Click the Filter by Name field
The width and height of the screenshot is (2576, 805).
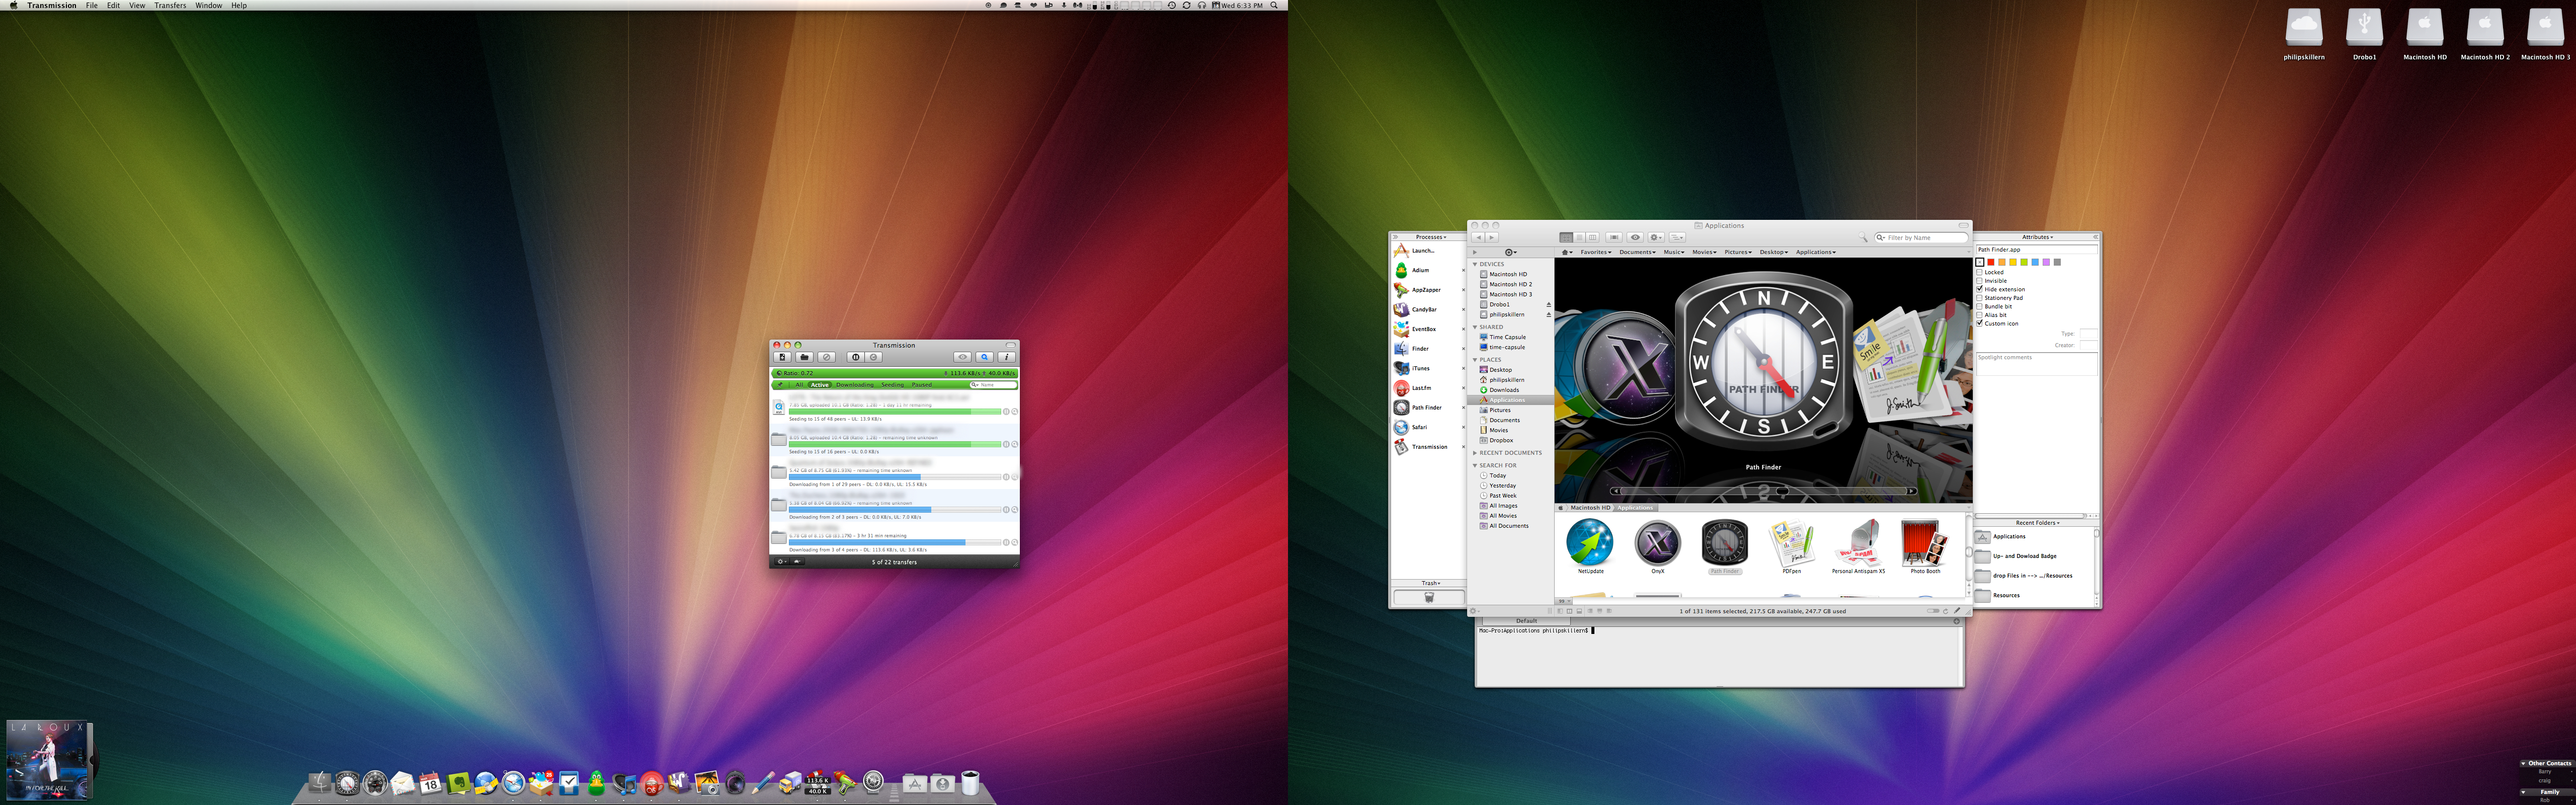pyautogui.click(x=1922, y=238)
